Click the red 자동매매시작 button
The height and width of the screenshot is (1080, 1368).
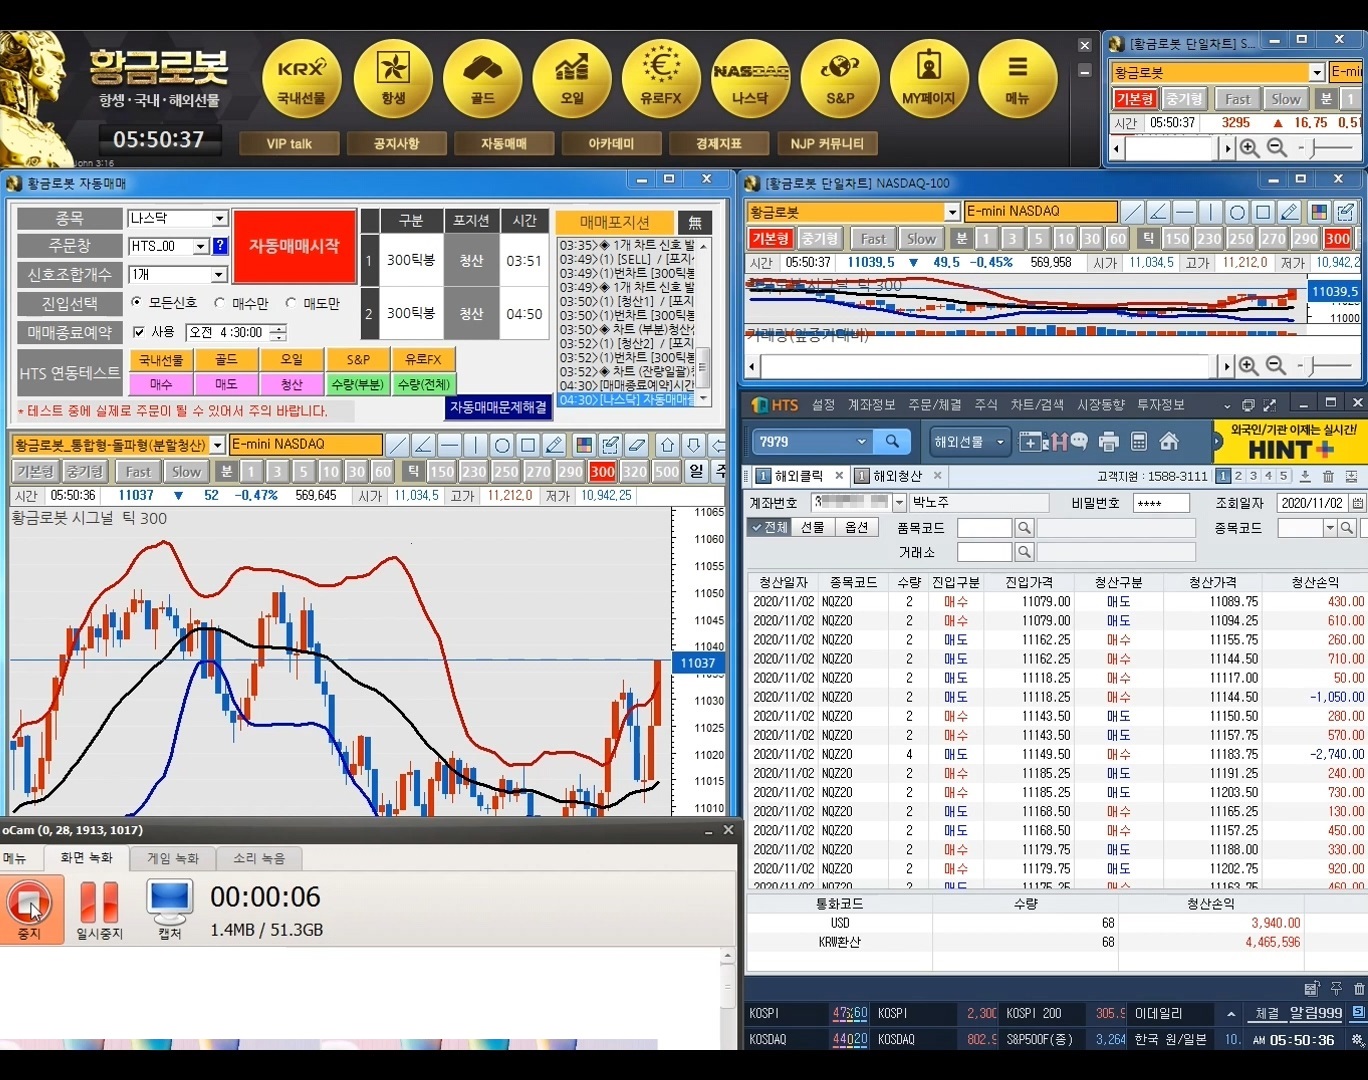coord(294,246)
